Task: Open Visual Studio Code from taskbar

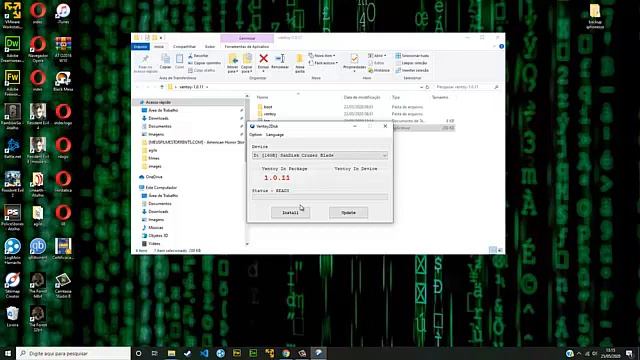Action: pos(204,353)
